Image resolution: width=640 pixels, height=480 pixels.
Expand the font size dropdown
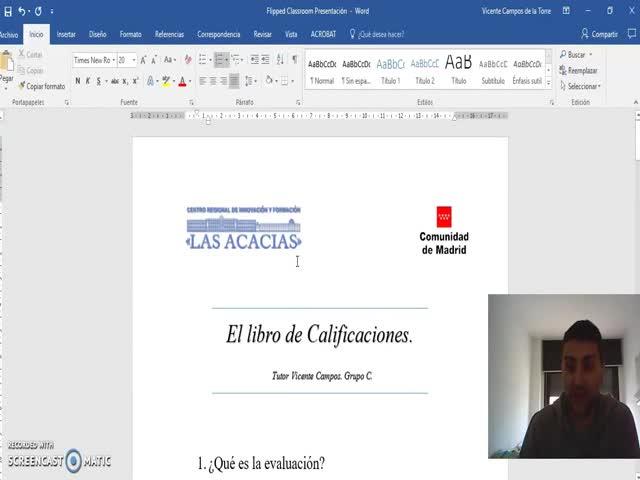point(134,60)
